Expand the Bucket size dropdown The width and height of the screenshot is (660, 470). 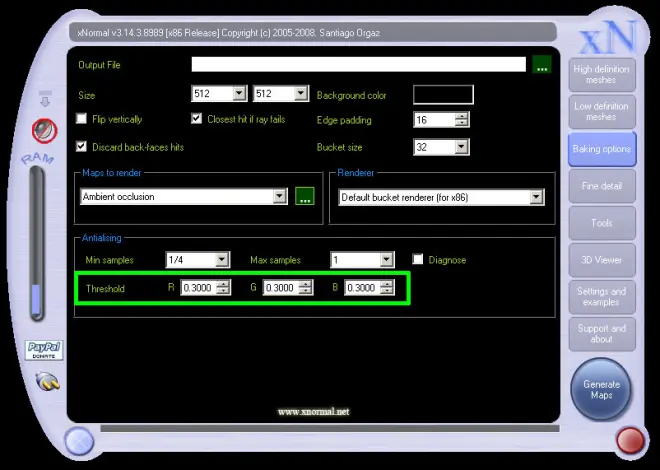pos(461,147)
